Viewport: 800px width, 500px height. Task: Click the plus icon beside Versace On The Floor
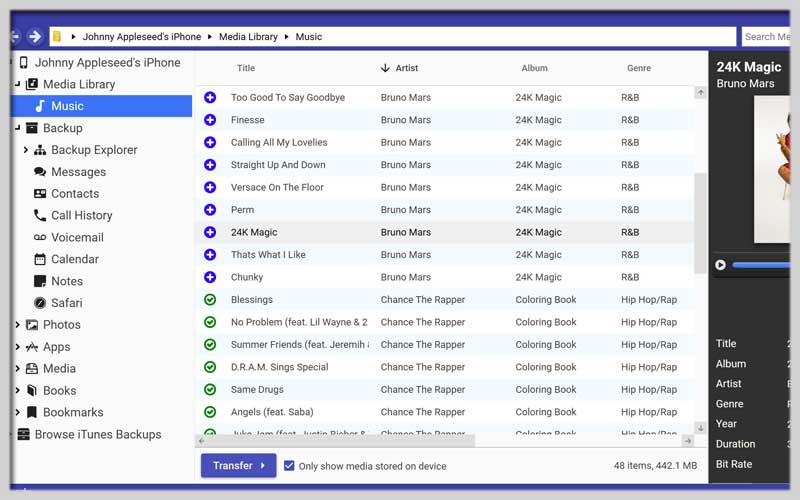[210, 187]
